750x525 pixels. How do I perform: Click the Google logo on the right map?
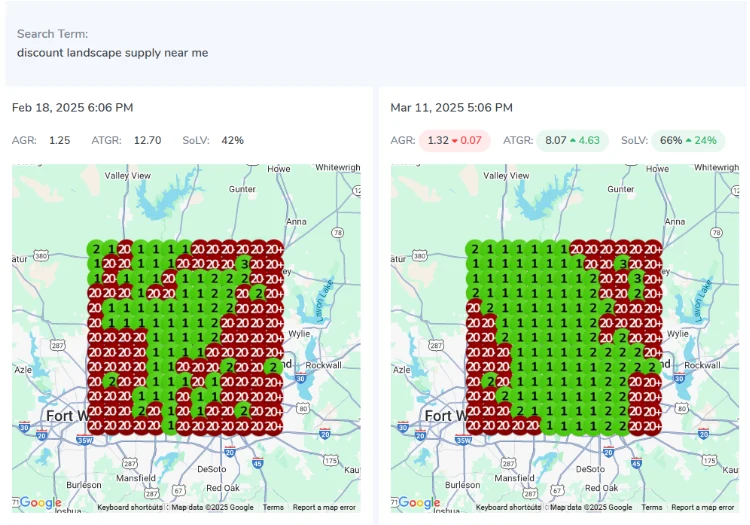[x=419, y=503]
